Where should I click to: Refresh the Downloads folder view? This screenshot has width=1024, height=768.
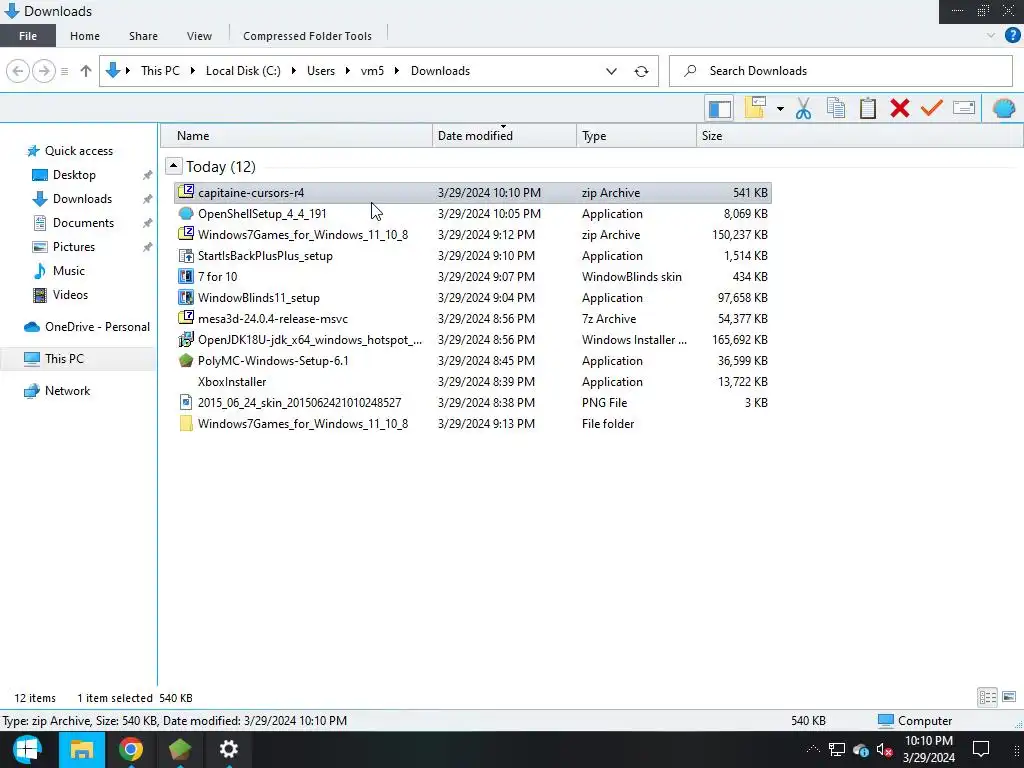click(x=641, y=71)
